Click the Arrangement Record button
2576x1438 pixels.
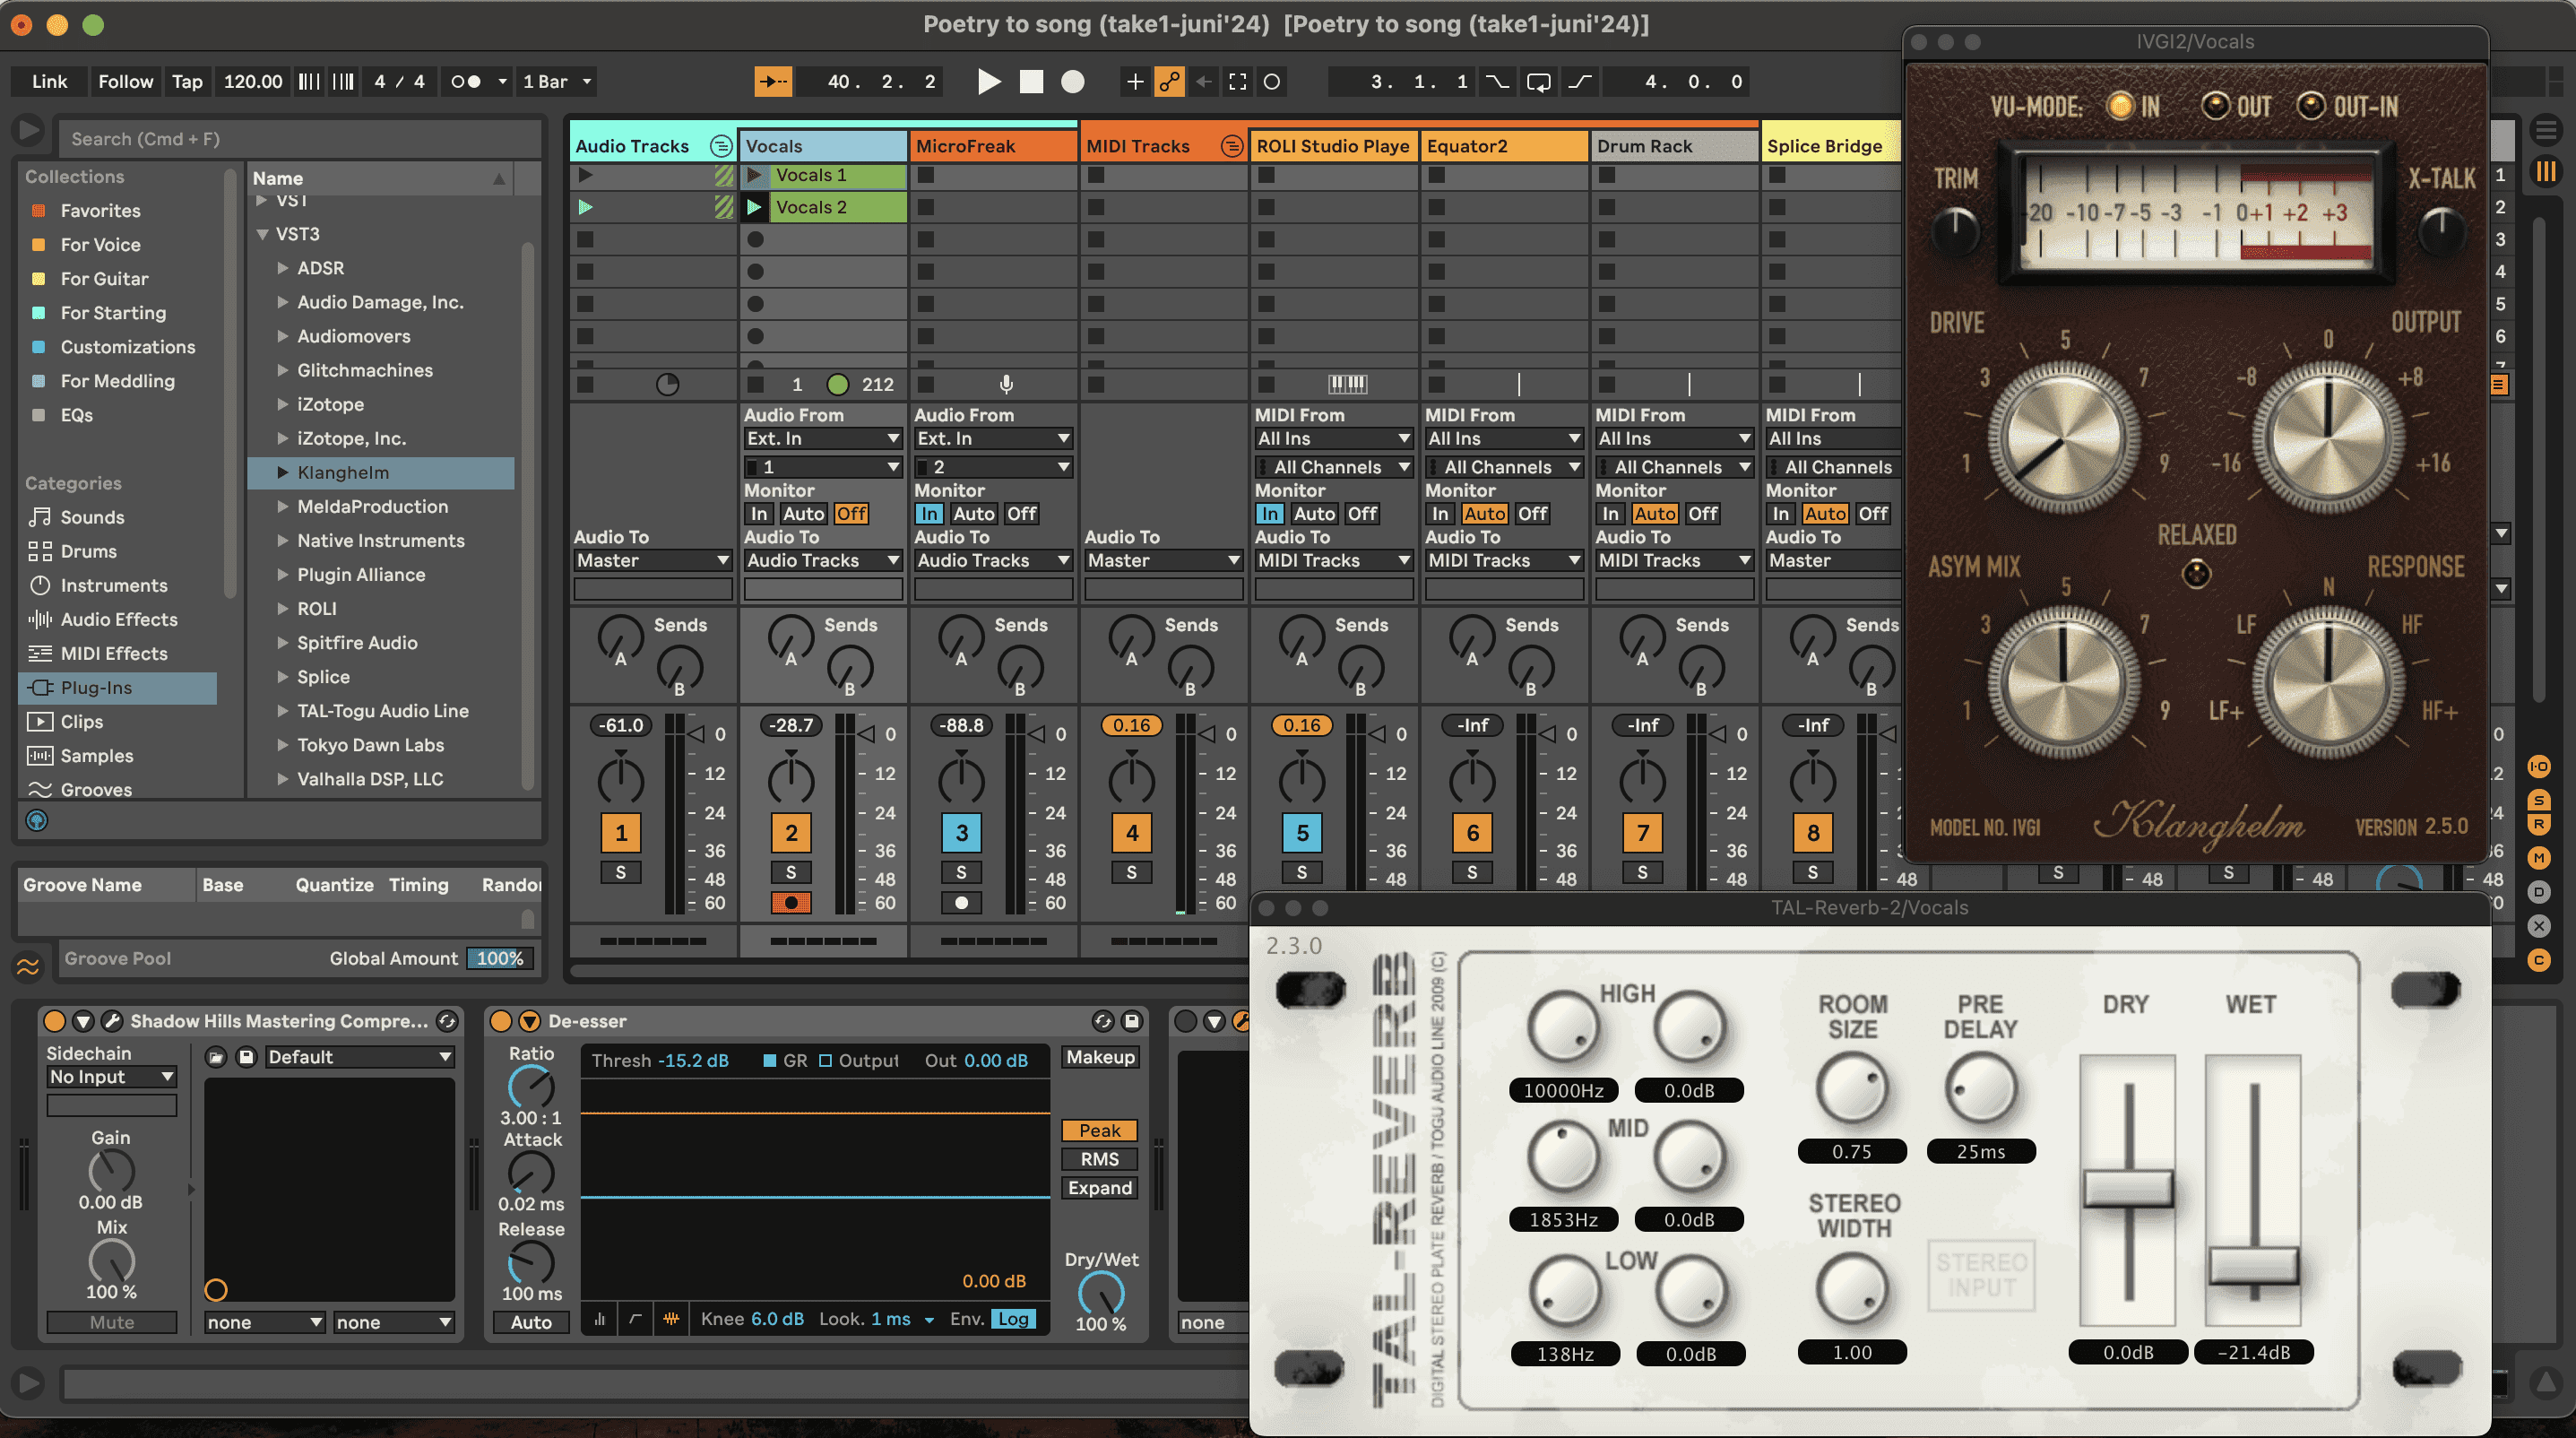tap(1072, 82)
